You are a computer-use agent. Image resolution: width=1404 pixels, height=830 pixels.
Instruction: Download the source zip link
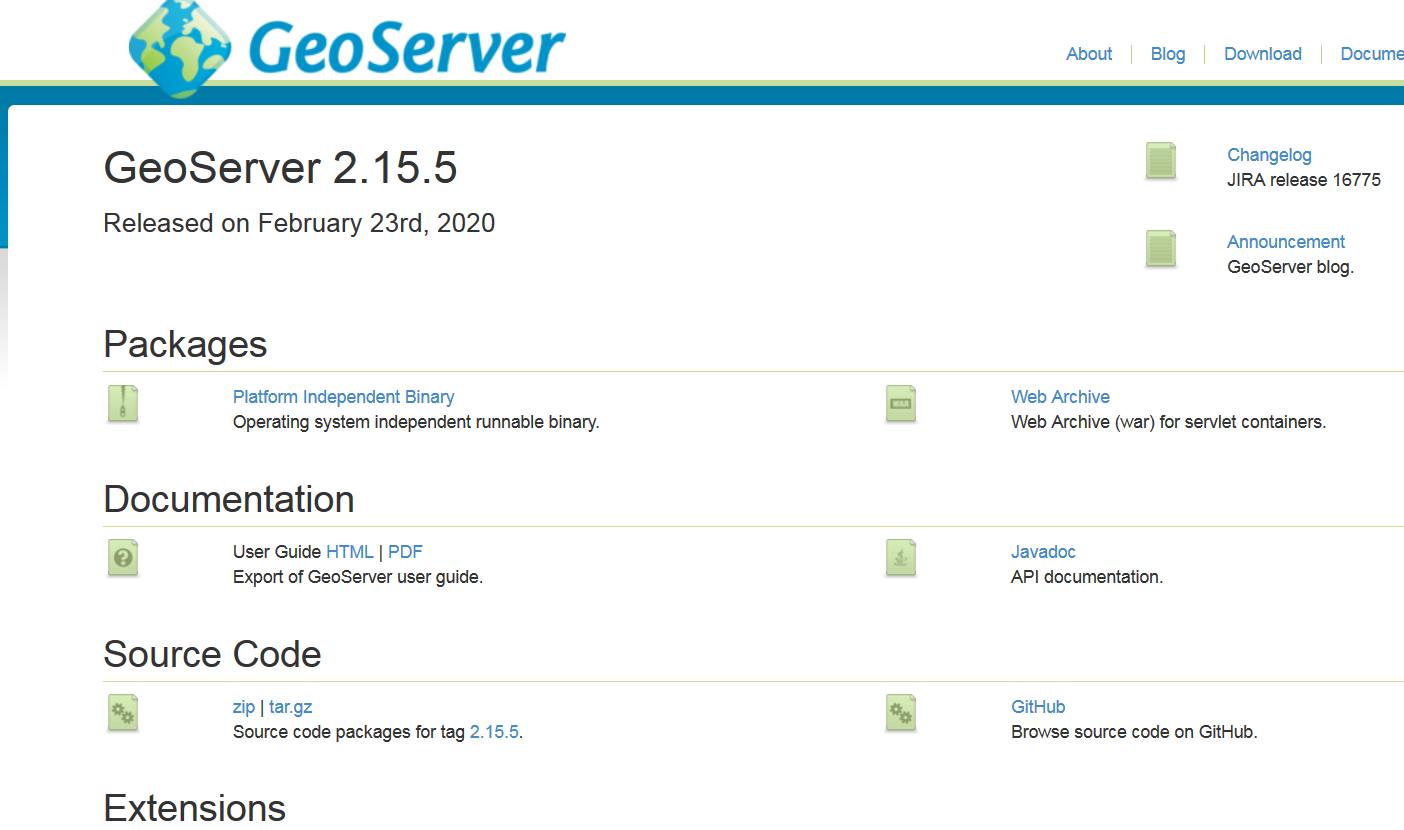click(244, 707)
